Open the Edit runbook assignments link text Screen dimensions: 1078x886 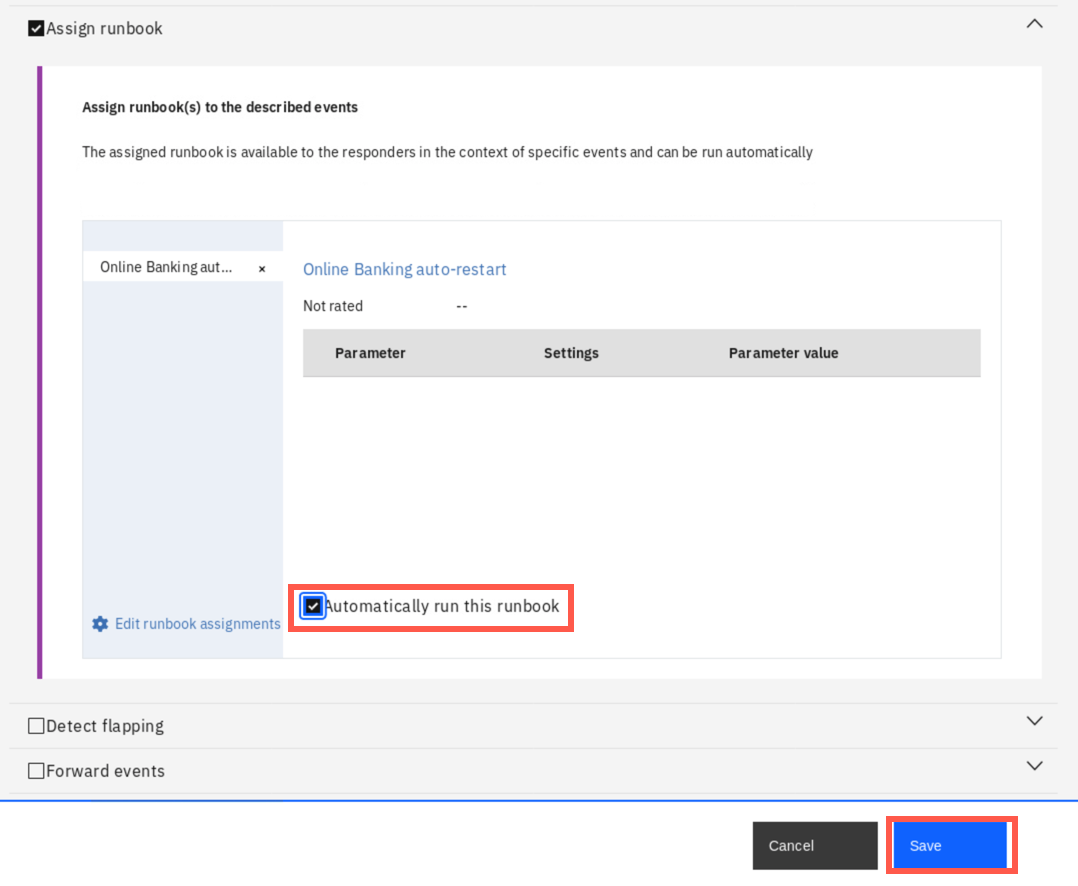click(x=197, y=624)
